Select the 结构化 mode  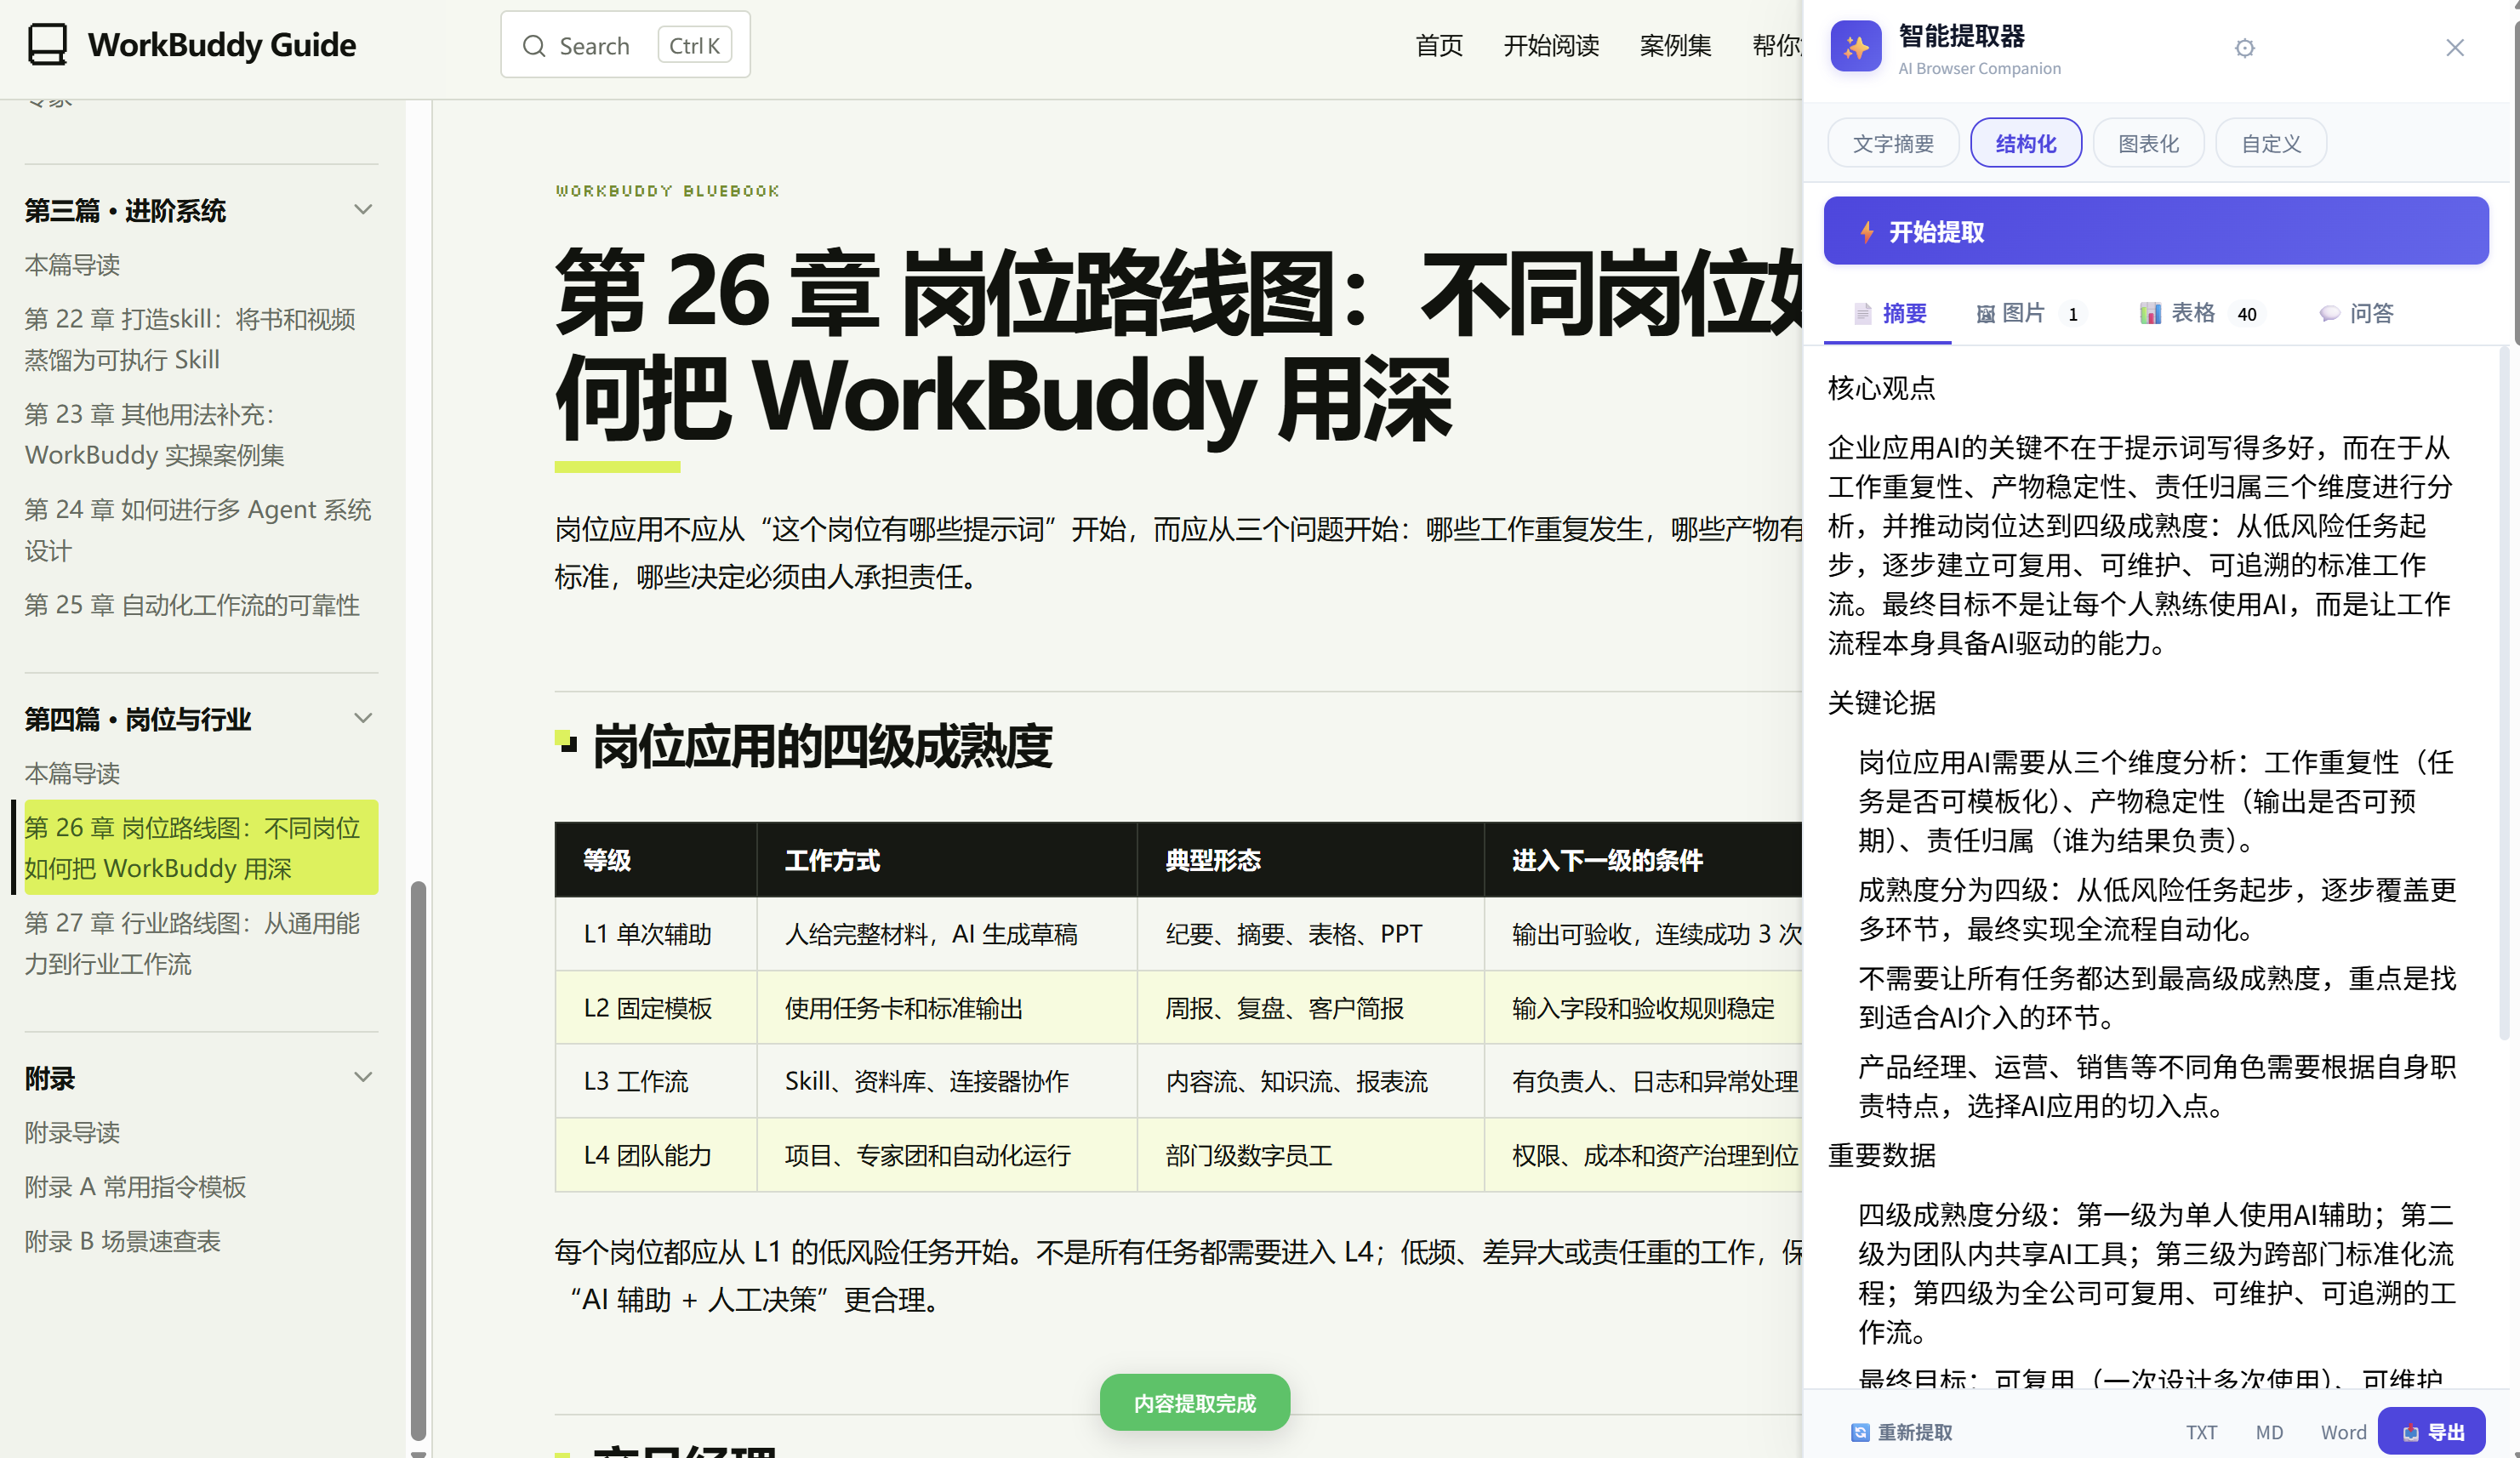[x=2025, y=143]
